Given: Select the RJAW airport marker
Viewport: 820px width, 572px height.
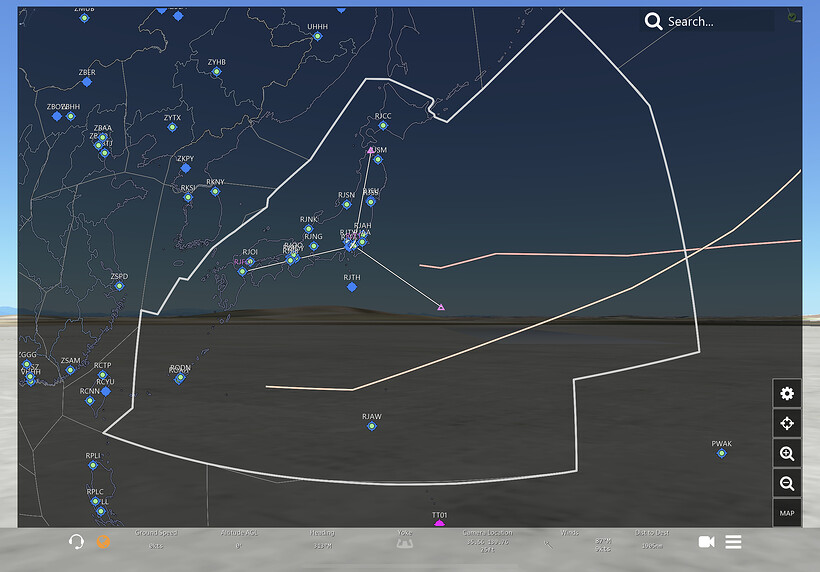Looking at the screenshot, I should [372, 426].
